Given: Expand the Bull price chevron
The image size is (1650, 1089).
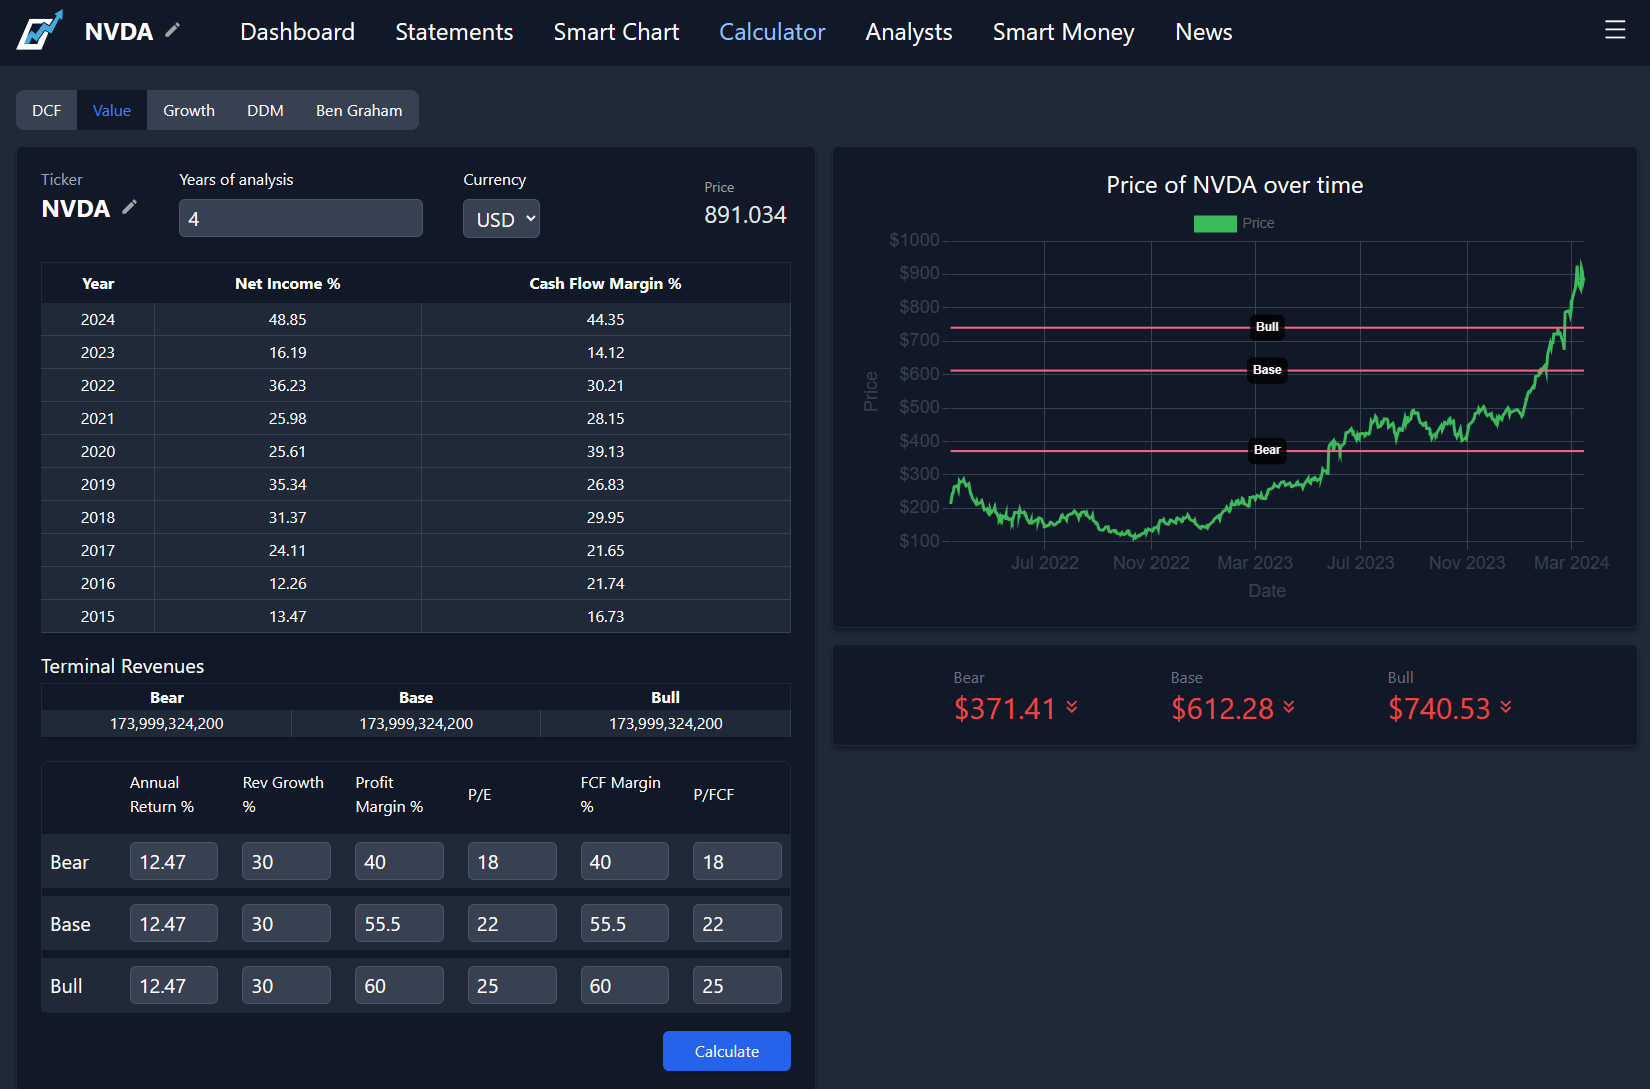Looking at the screenshot, I should click(1506, 707).
